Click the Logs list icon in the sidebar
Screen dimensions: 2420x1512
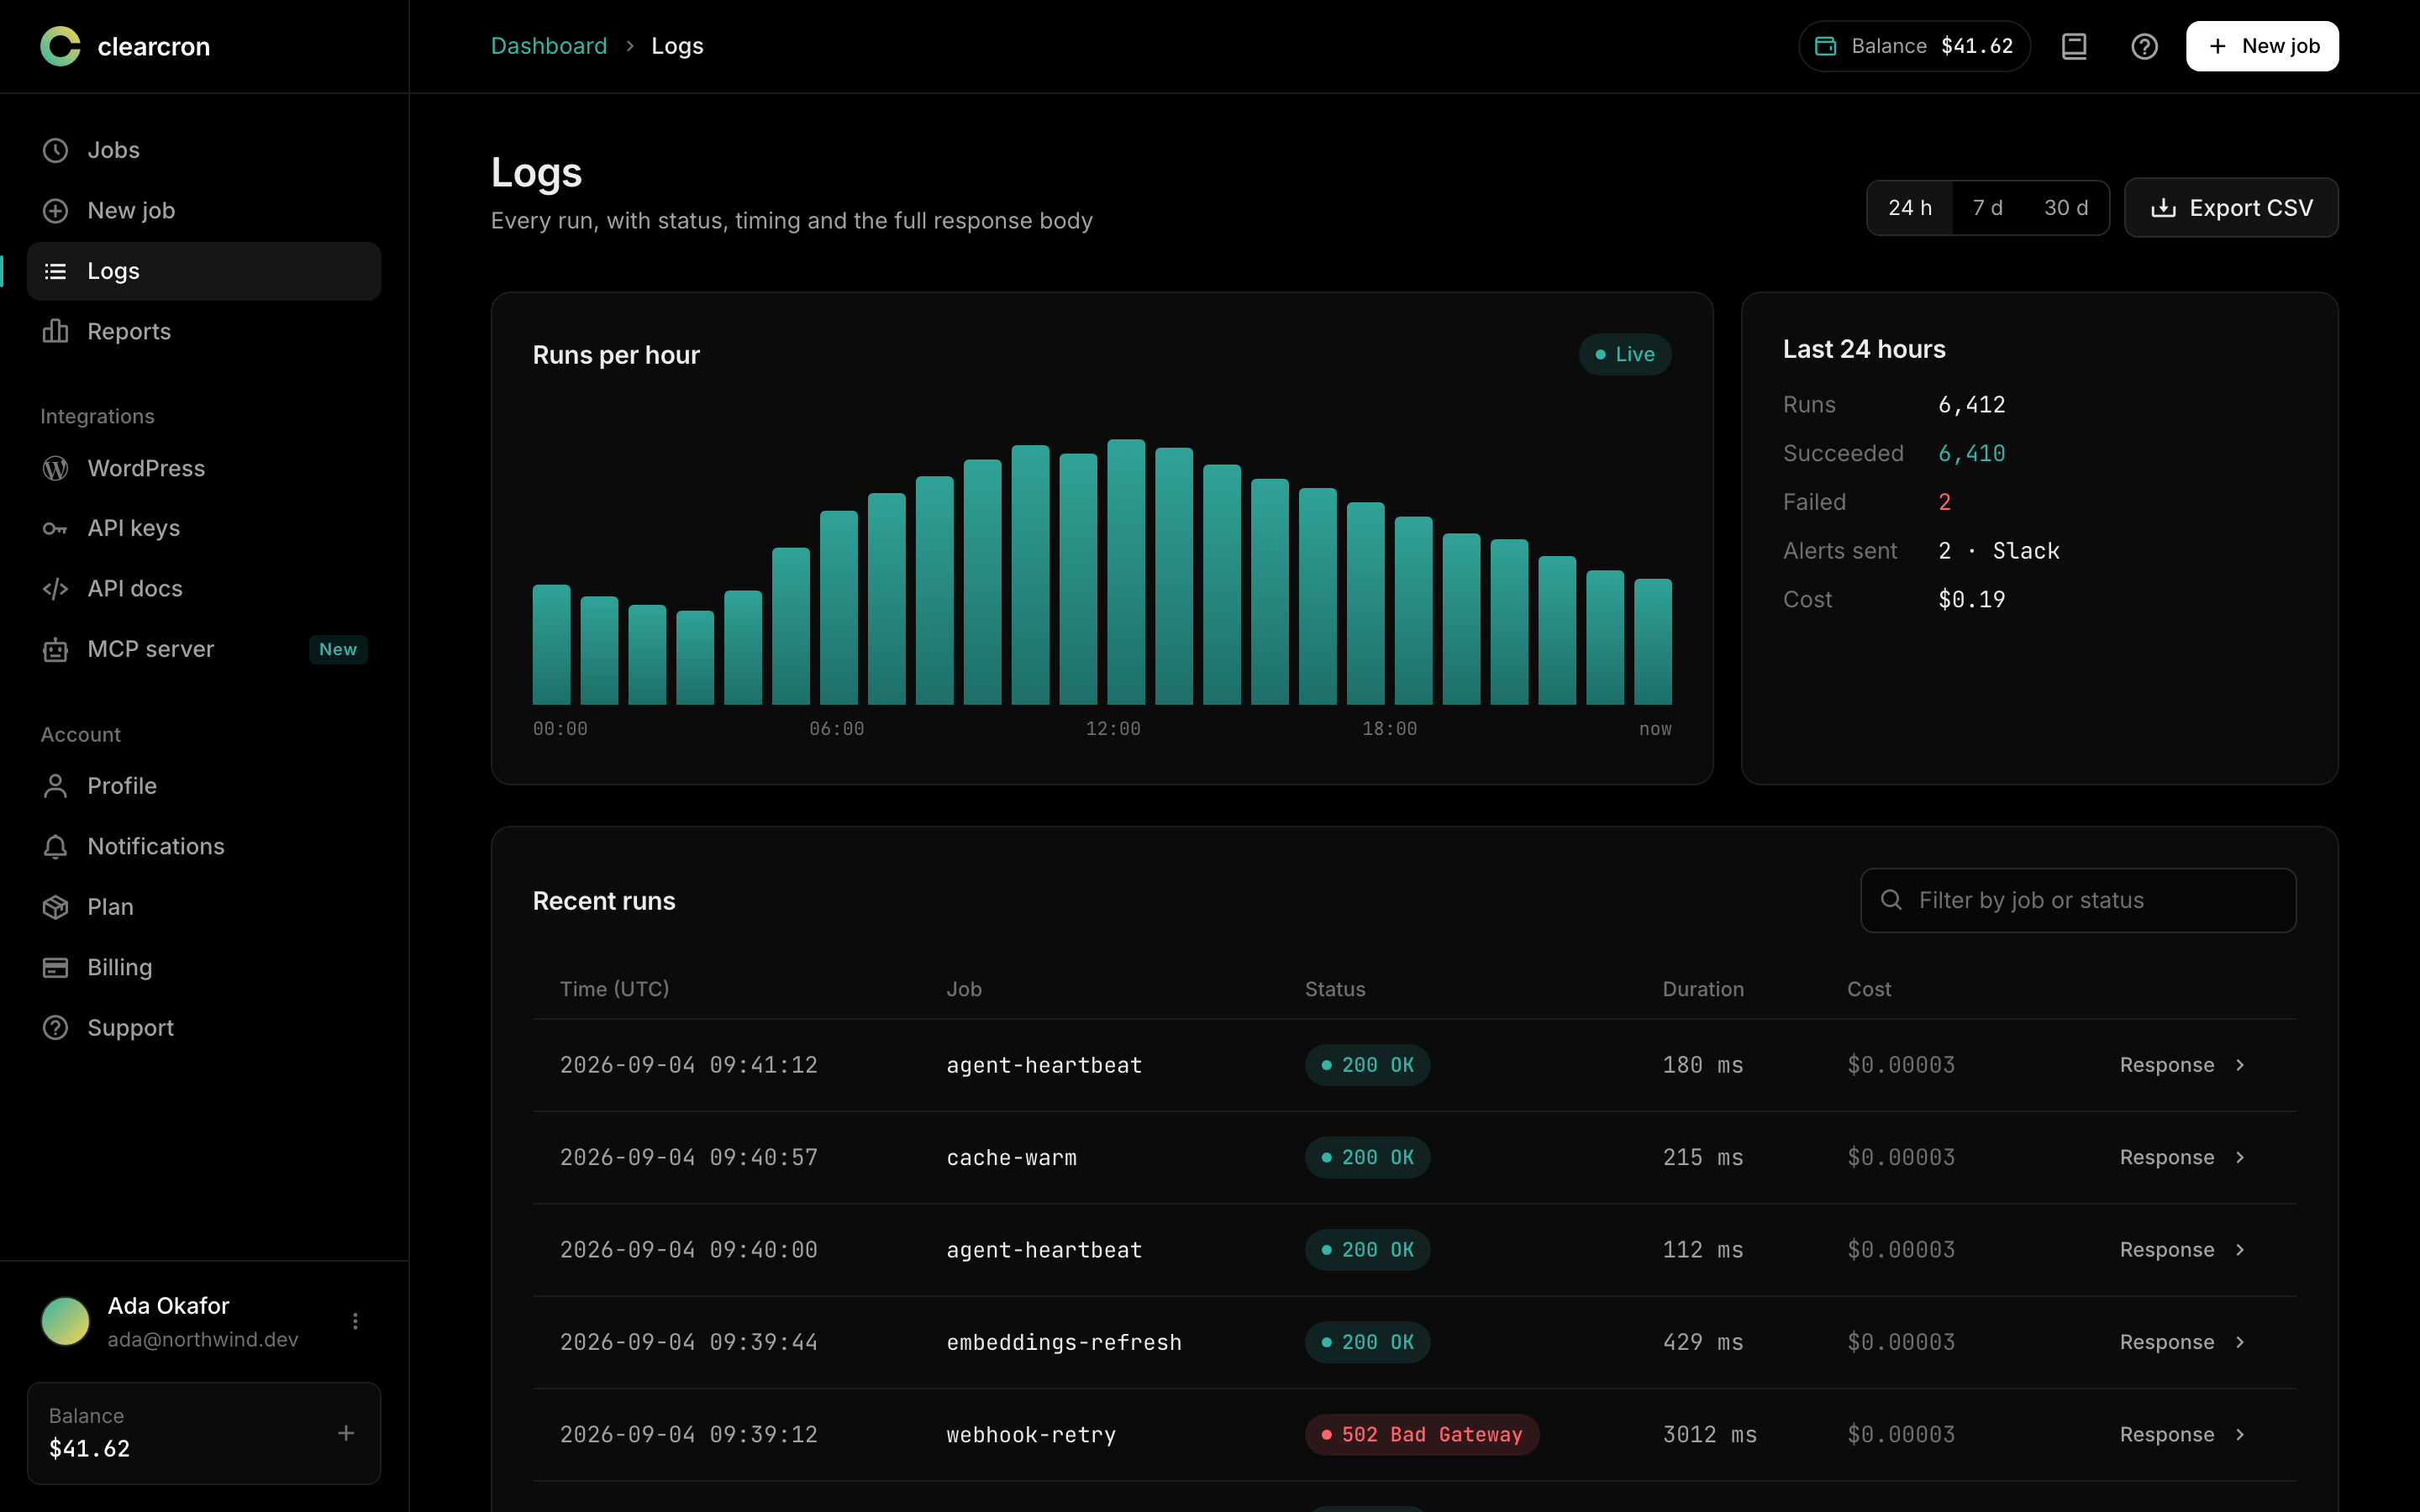(55, 271)
